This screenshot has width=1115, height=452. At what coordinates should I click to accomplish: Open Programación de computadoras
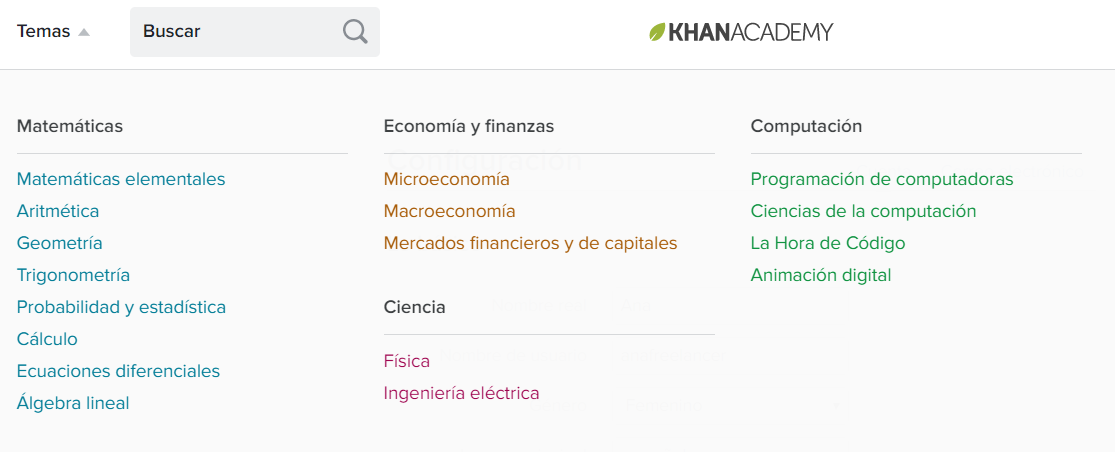point(882,179)
